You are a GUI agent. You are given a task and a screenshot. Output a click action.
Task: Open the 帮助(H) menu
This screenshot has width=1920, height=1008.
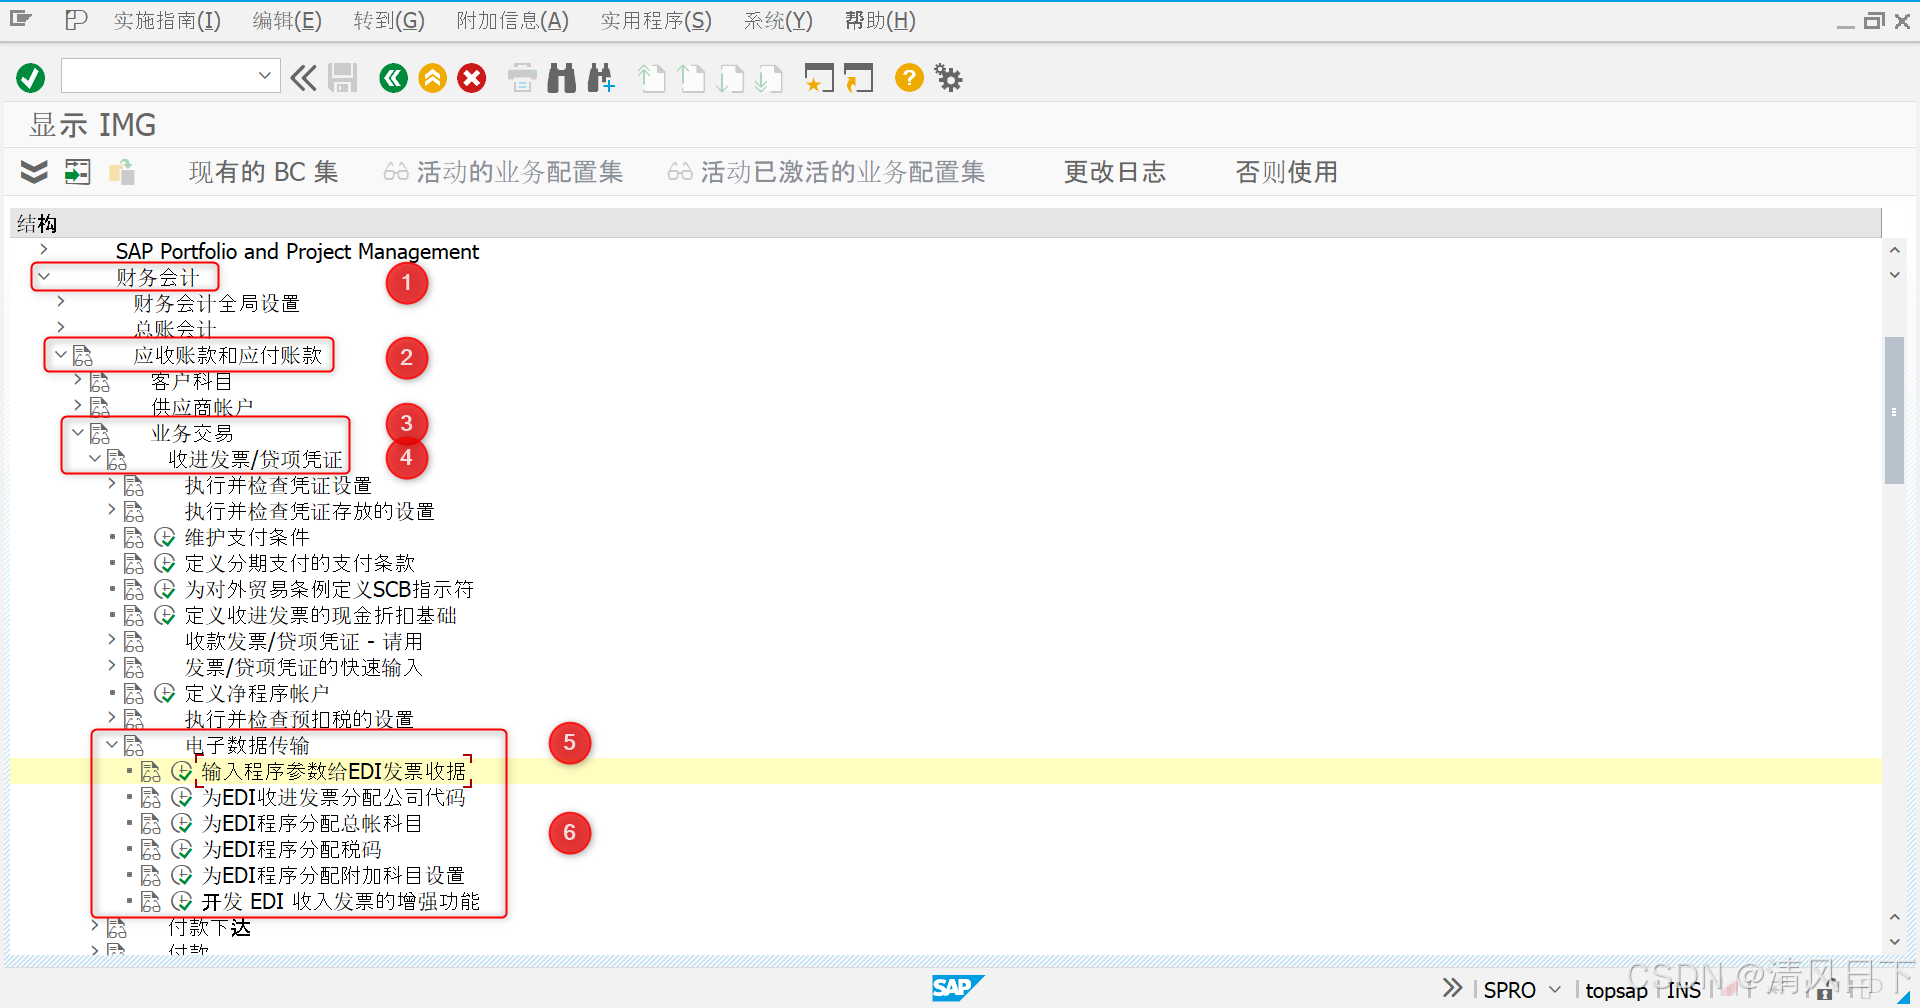[880, 21]
